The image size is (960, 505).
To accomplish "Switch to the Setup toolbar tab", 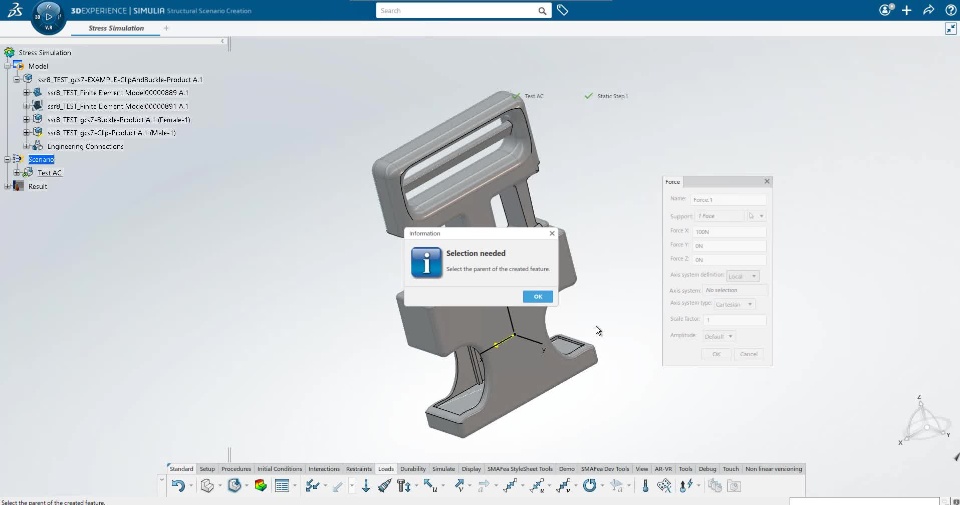I will 207,469.
